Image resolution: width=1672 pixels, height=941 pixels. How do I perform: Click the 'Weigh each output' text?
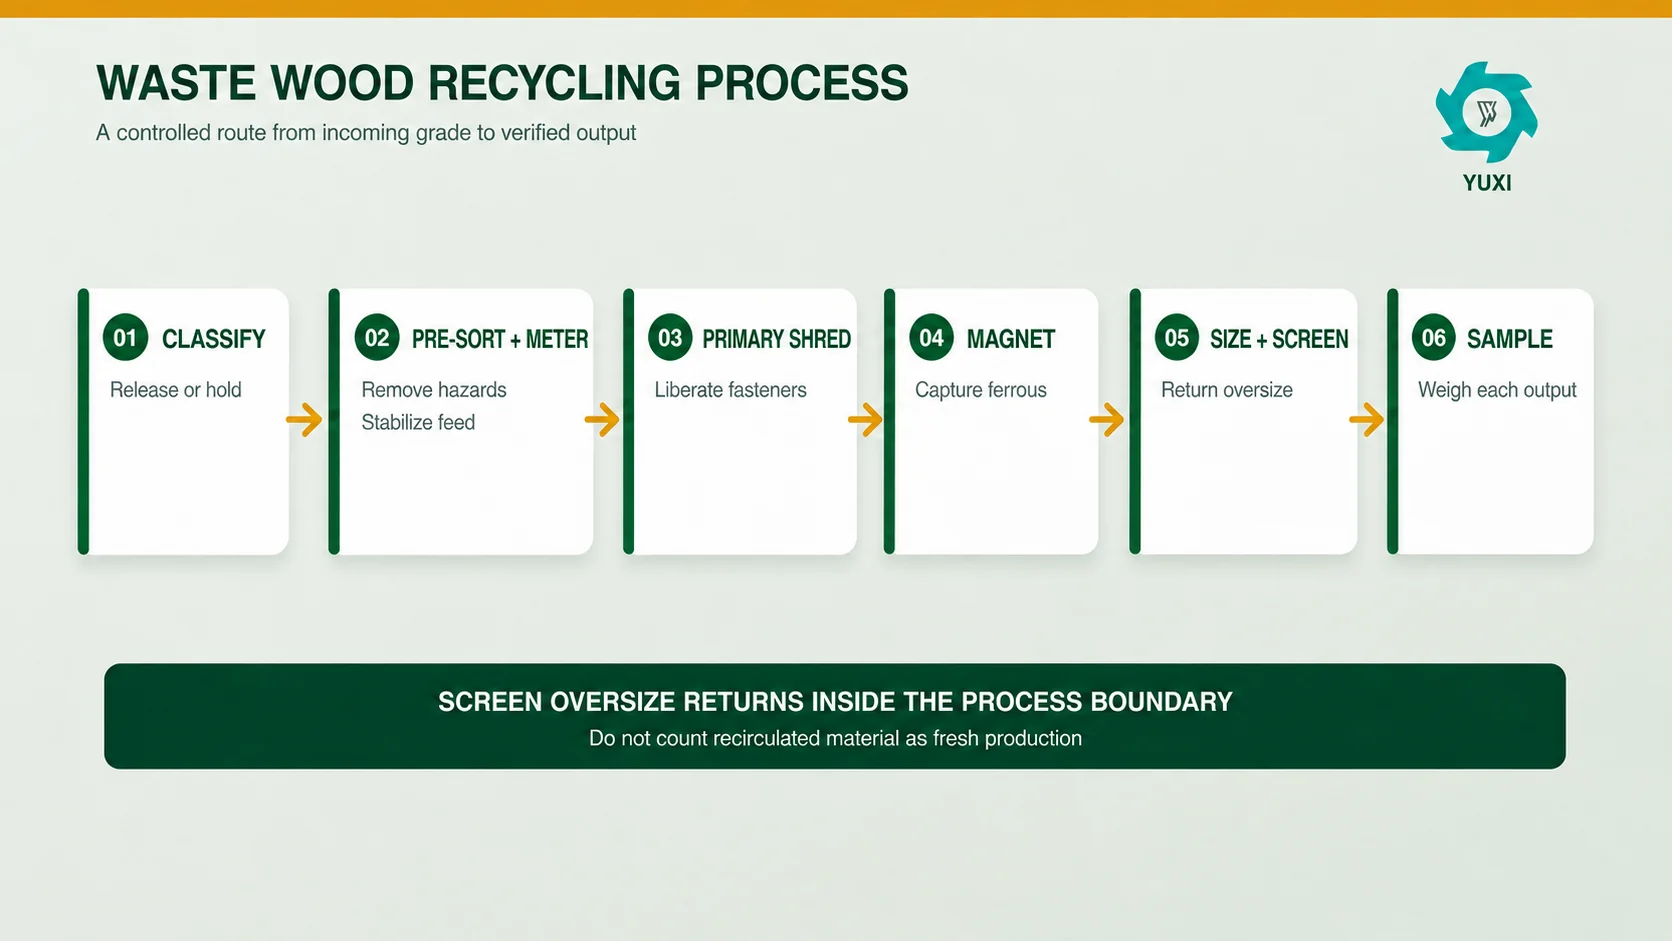point(1497,390)
